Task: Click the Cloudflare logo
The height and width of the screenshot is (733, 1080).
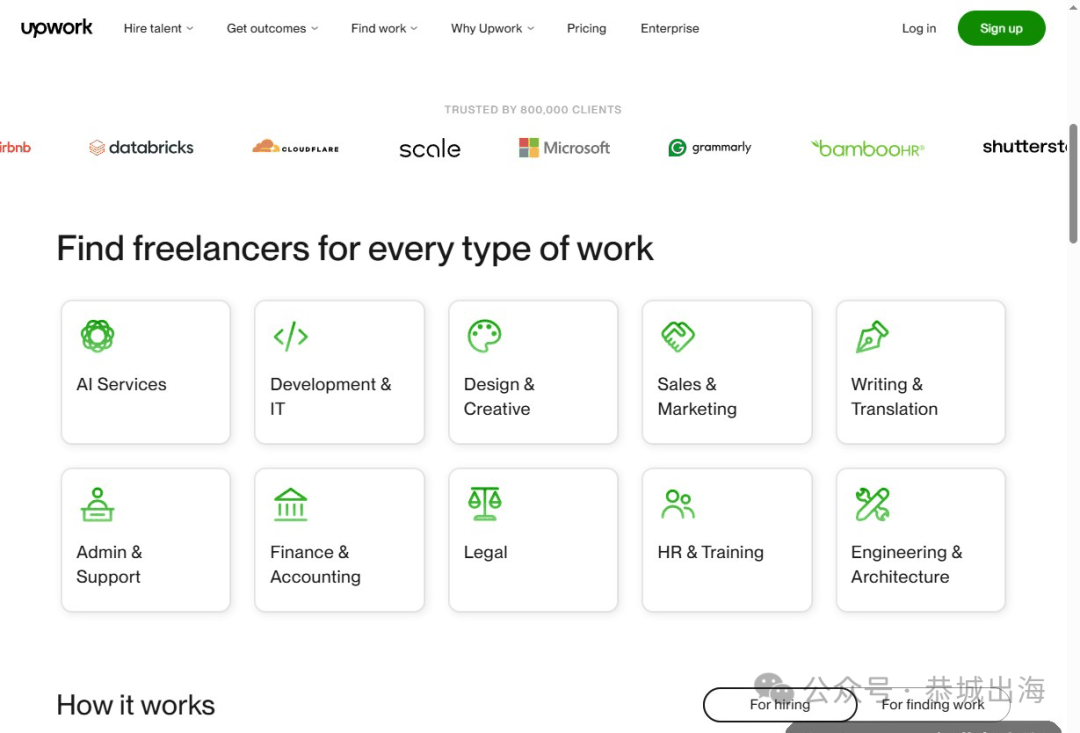Action: click(295, 147)
